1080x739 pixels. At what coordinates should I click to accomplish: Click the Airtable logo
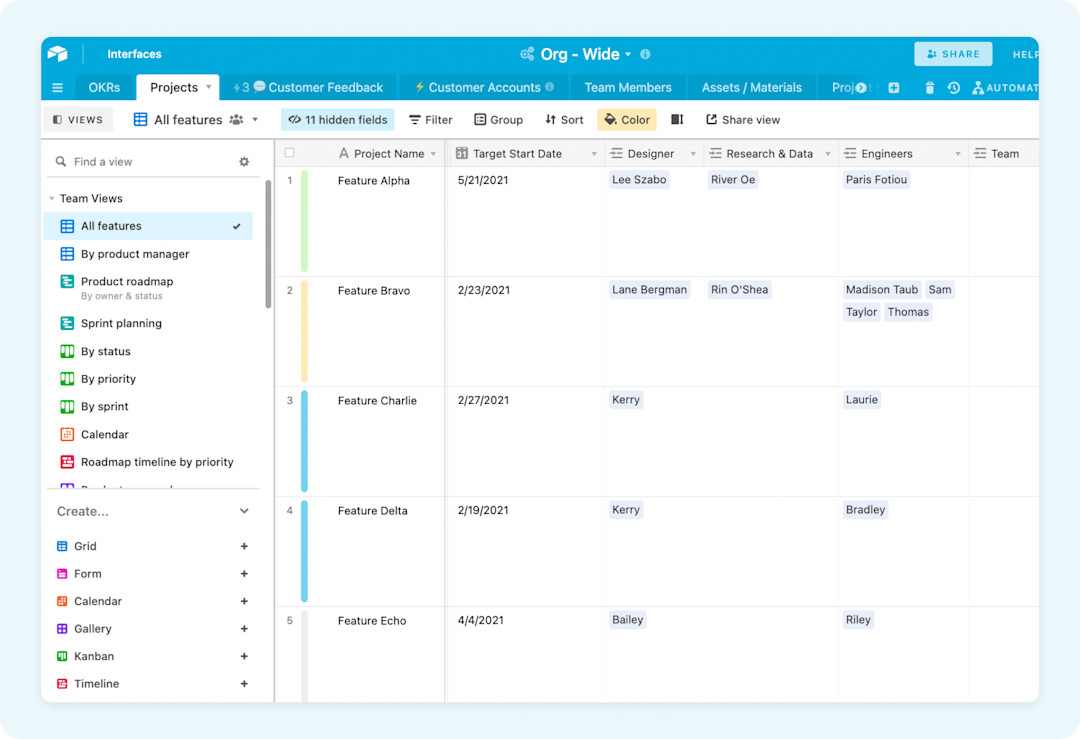58,53
